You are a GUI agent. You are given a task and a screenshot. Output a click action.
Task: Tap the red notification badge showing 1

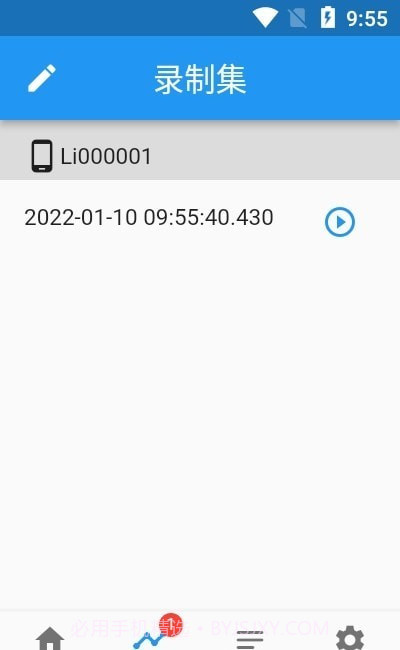click(x=171, y=624)
